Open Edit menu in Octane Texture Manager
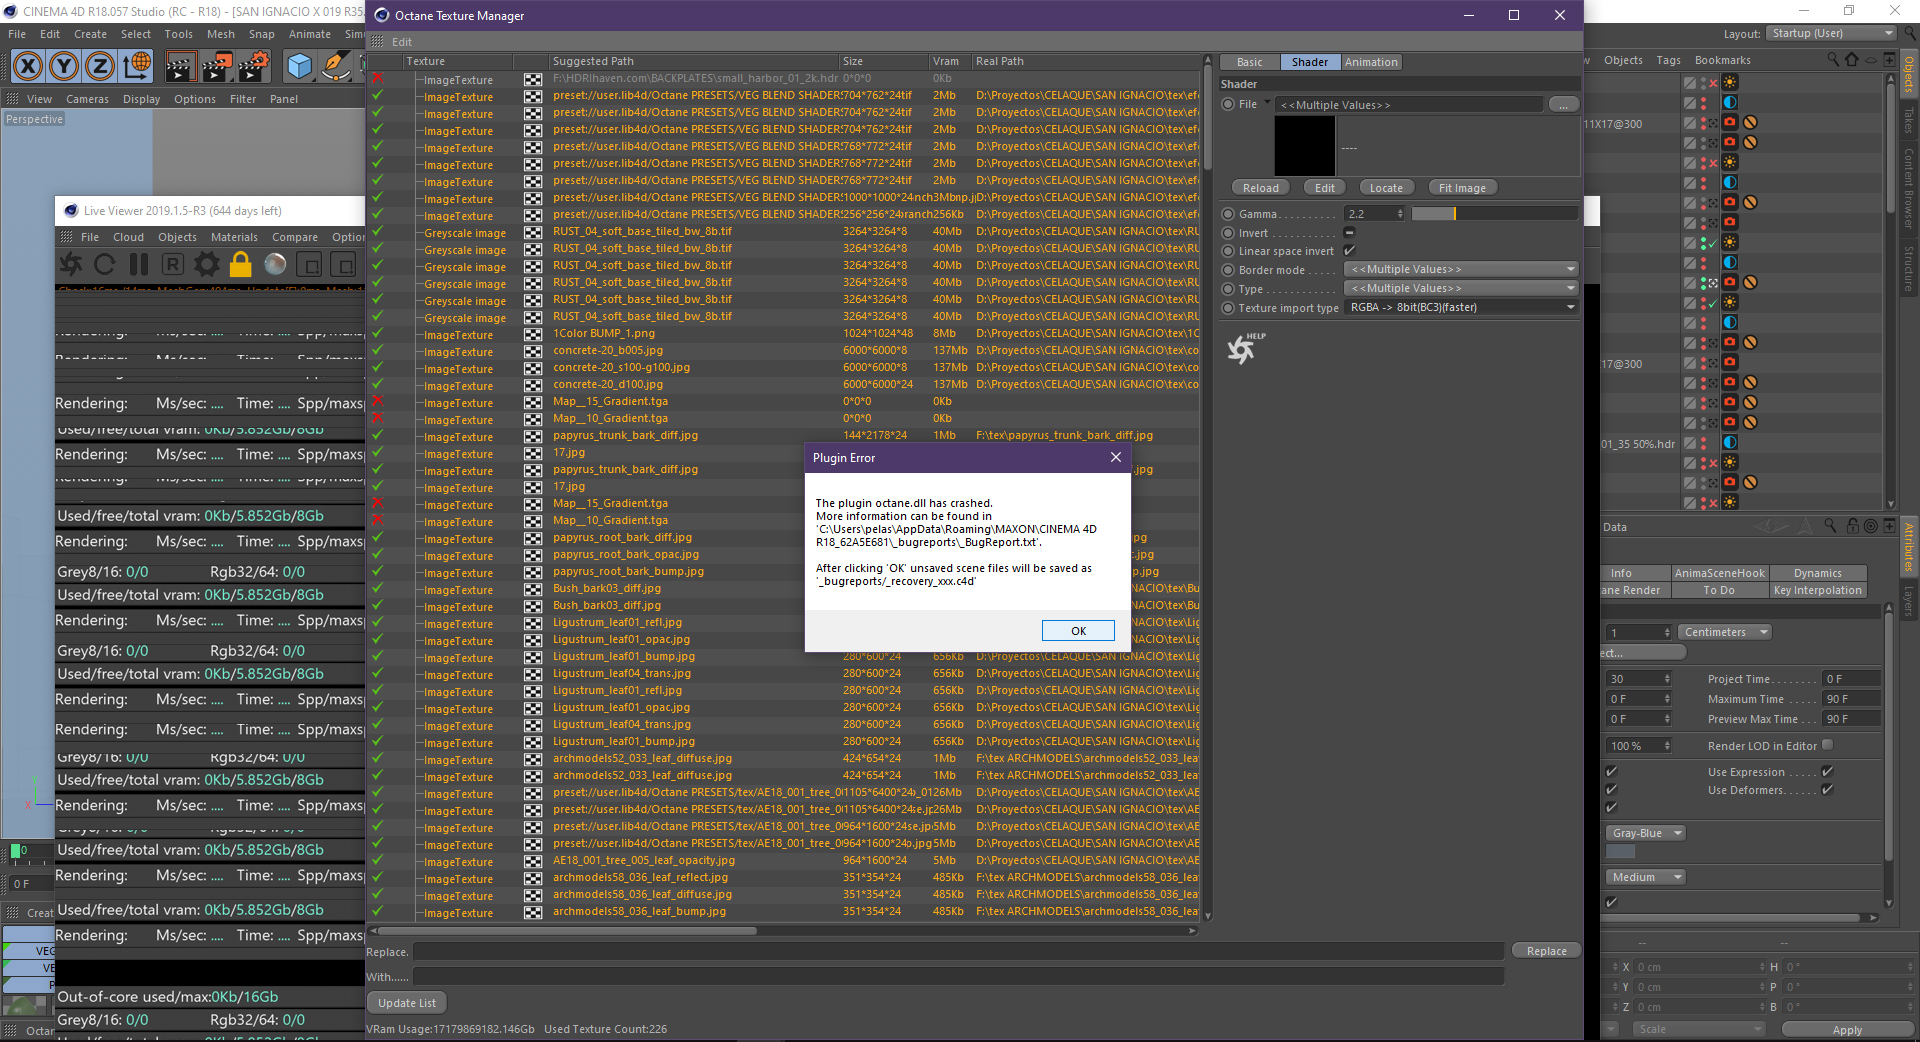 point(402,42)
